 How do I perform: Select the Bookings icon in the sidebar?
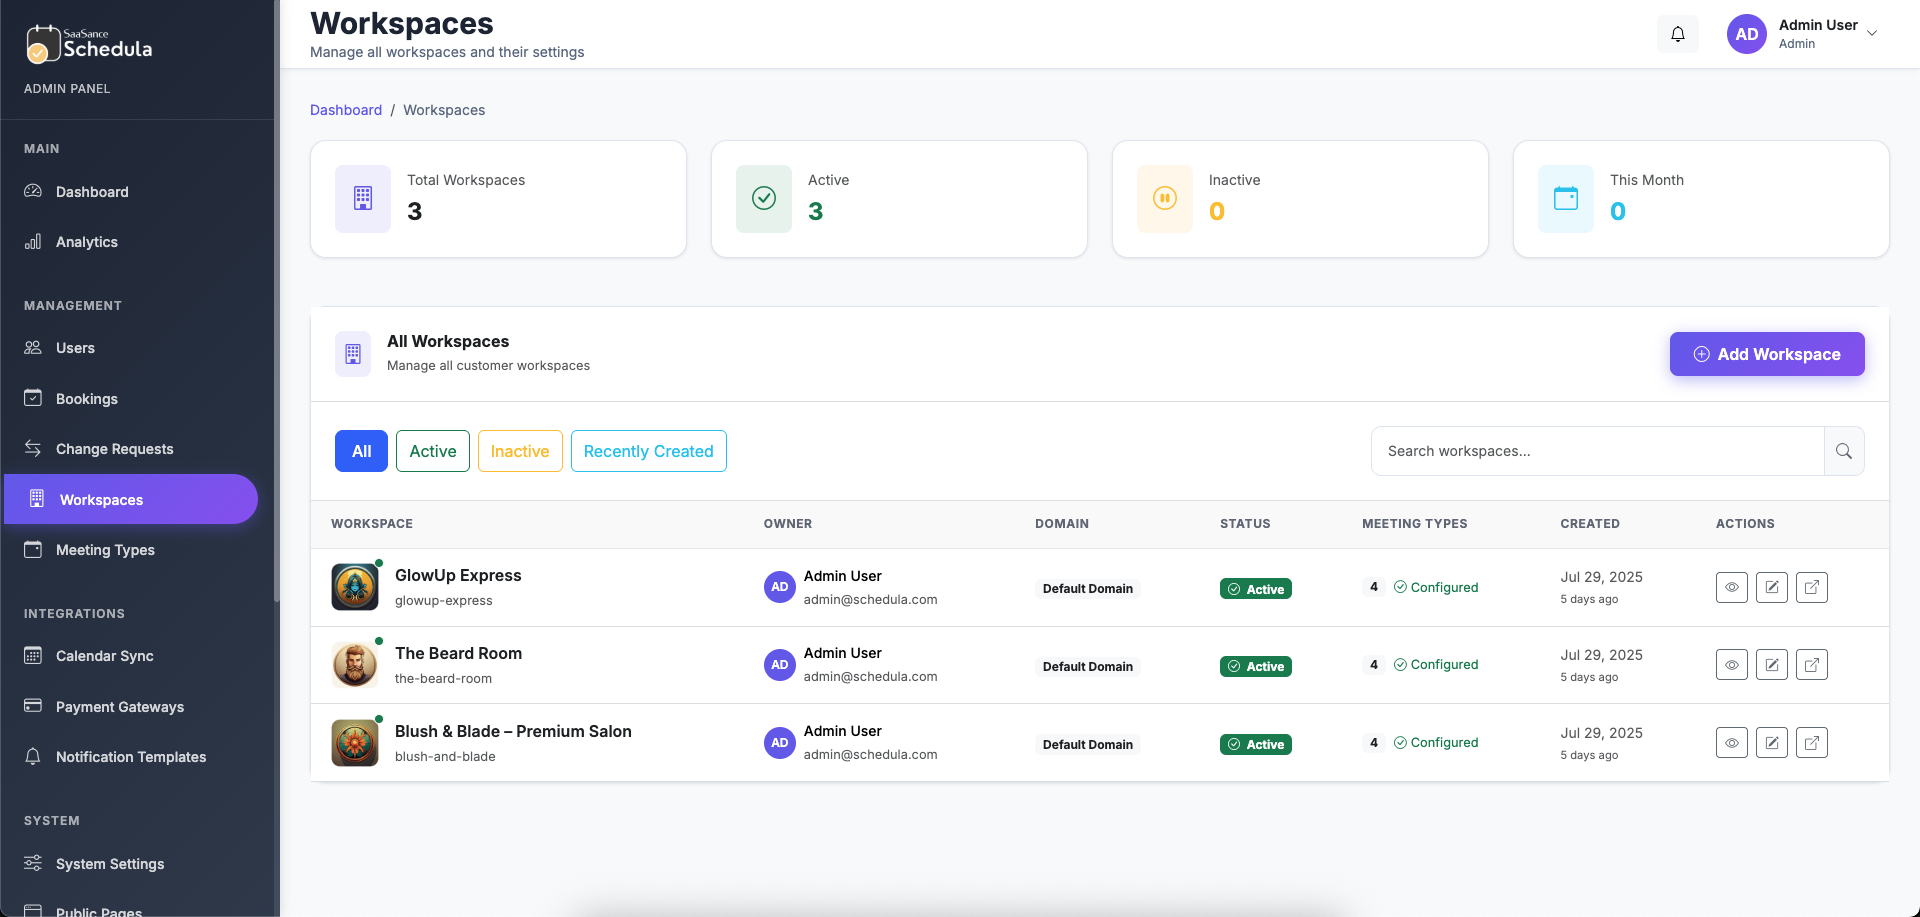[x=33, y=398]
